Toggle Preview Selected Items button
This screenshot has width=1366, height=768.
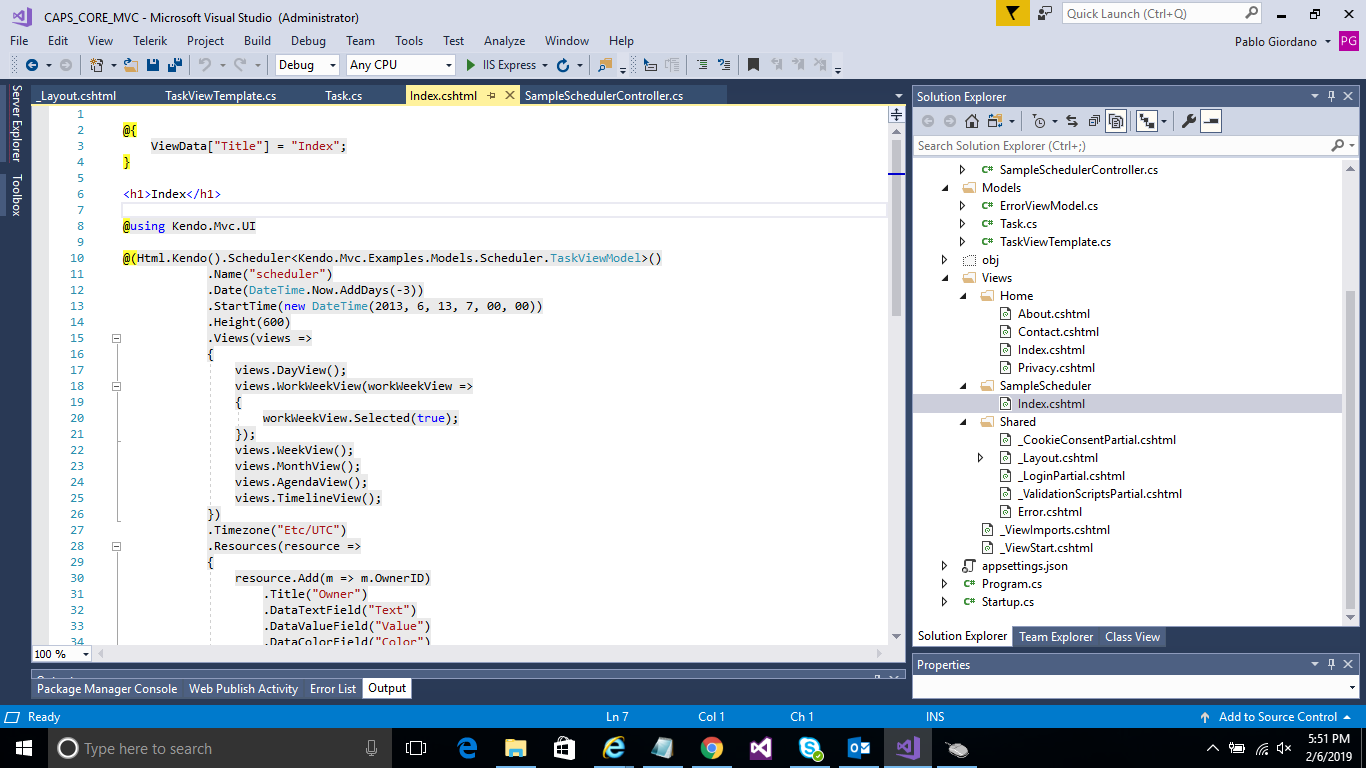[x=1211, y=121]
